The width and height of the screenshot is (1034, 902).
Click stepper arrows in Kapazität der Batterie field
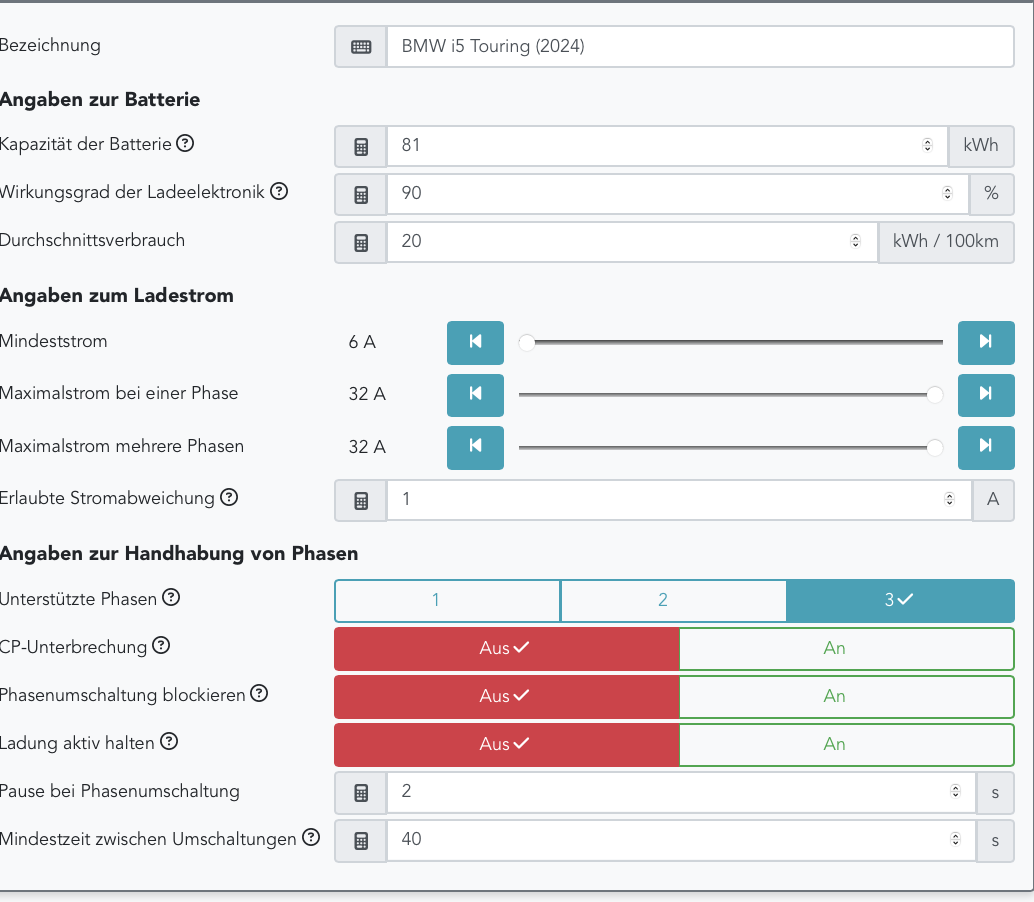[928, 146]
